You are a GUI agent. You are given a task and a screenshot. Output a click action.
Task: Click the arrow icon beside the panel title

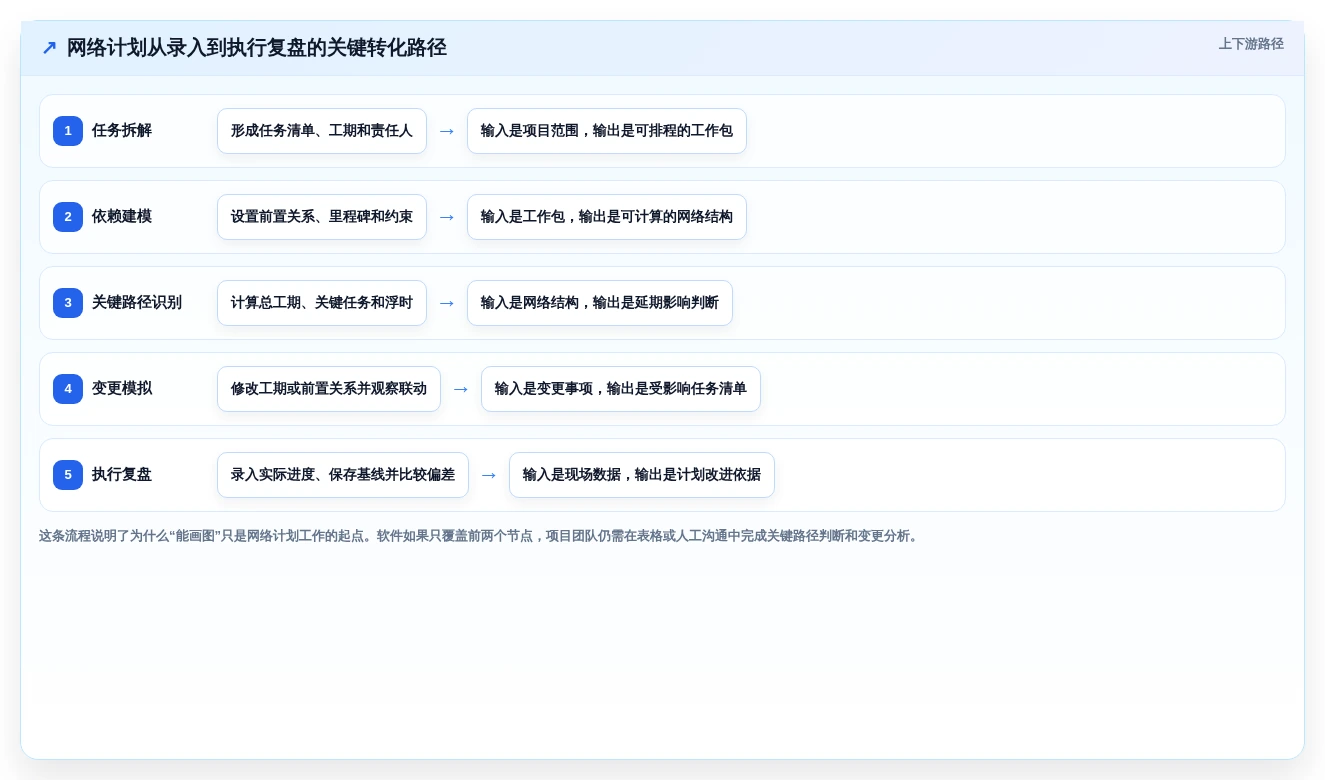point(49,48)
